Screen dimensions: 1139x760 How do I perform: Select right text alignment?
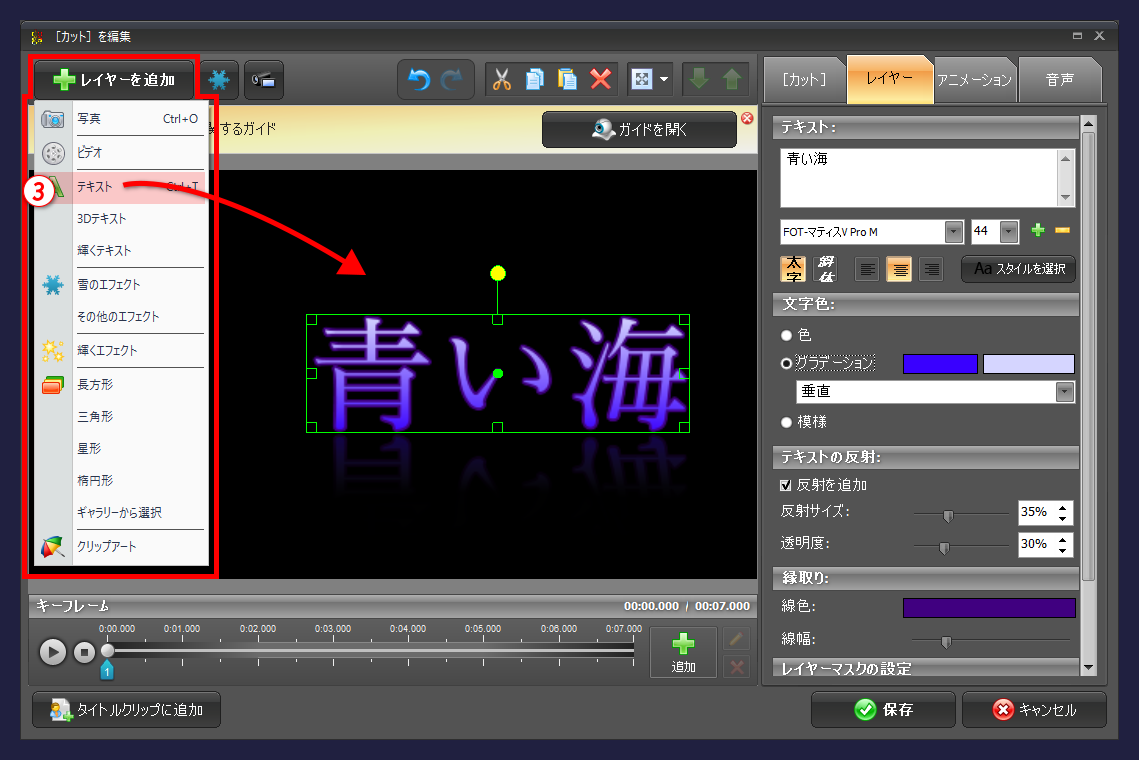pyautogui.click(x=930, y=269)
